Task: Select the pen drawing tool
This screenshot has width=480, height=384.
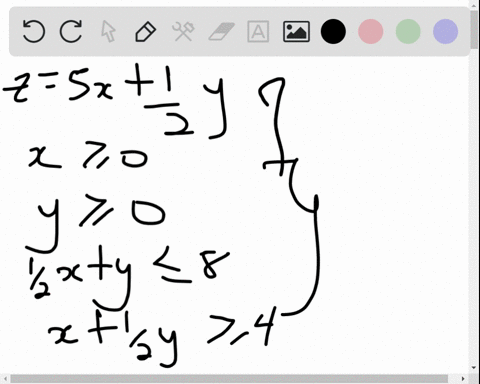Action: 146,31
